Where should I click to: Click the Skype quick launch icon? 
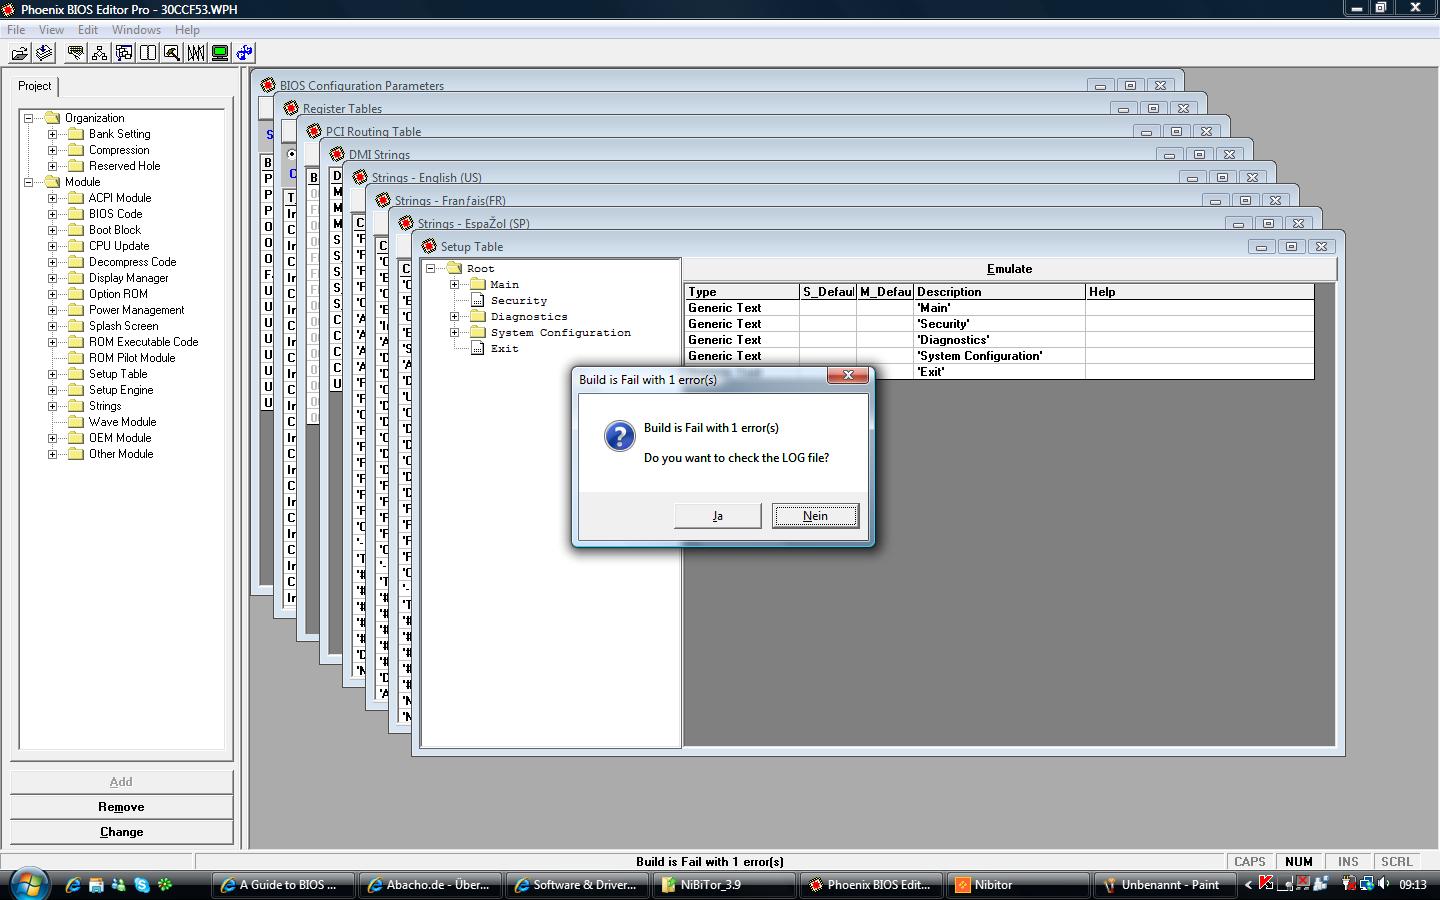142,885
